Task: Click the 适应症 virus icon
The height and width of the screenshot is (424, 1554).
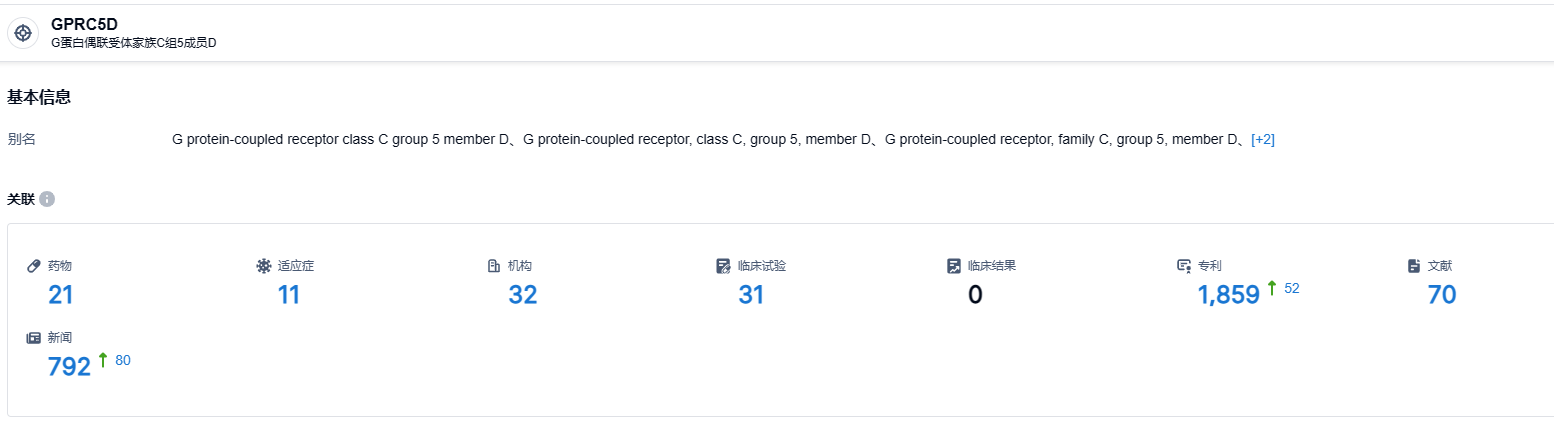Action: [264, 266]
